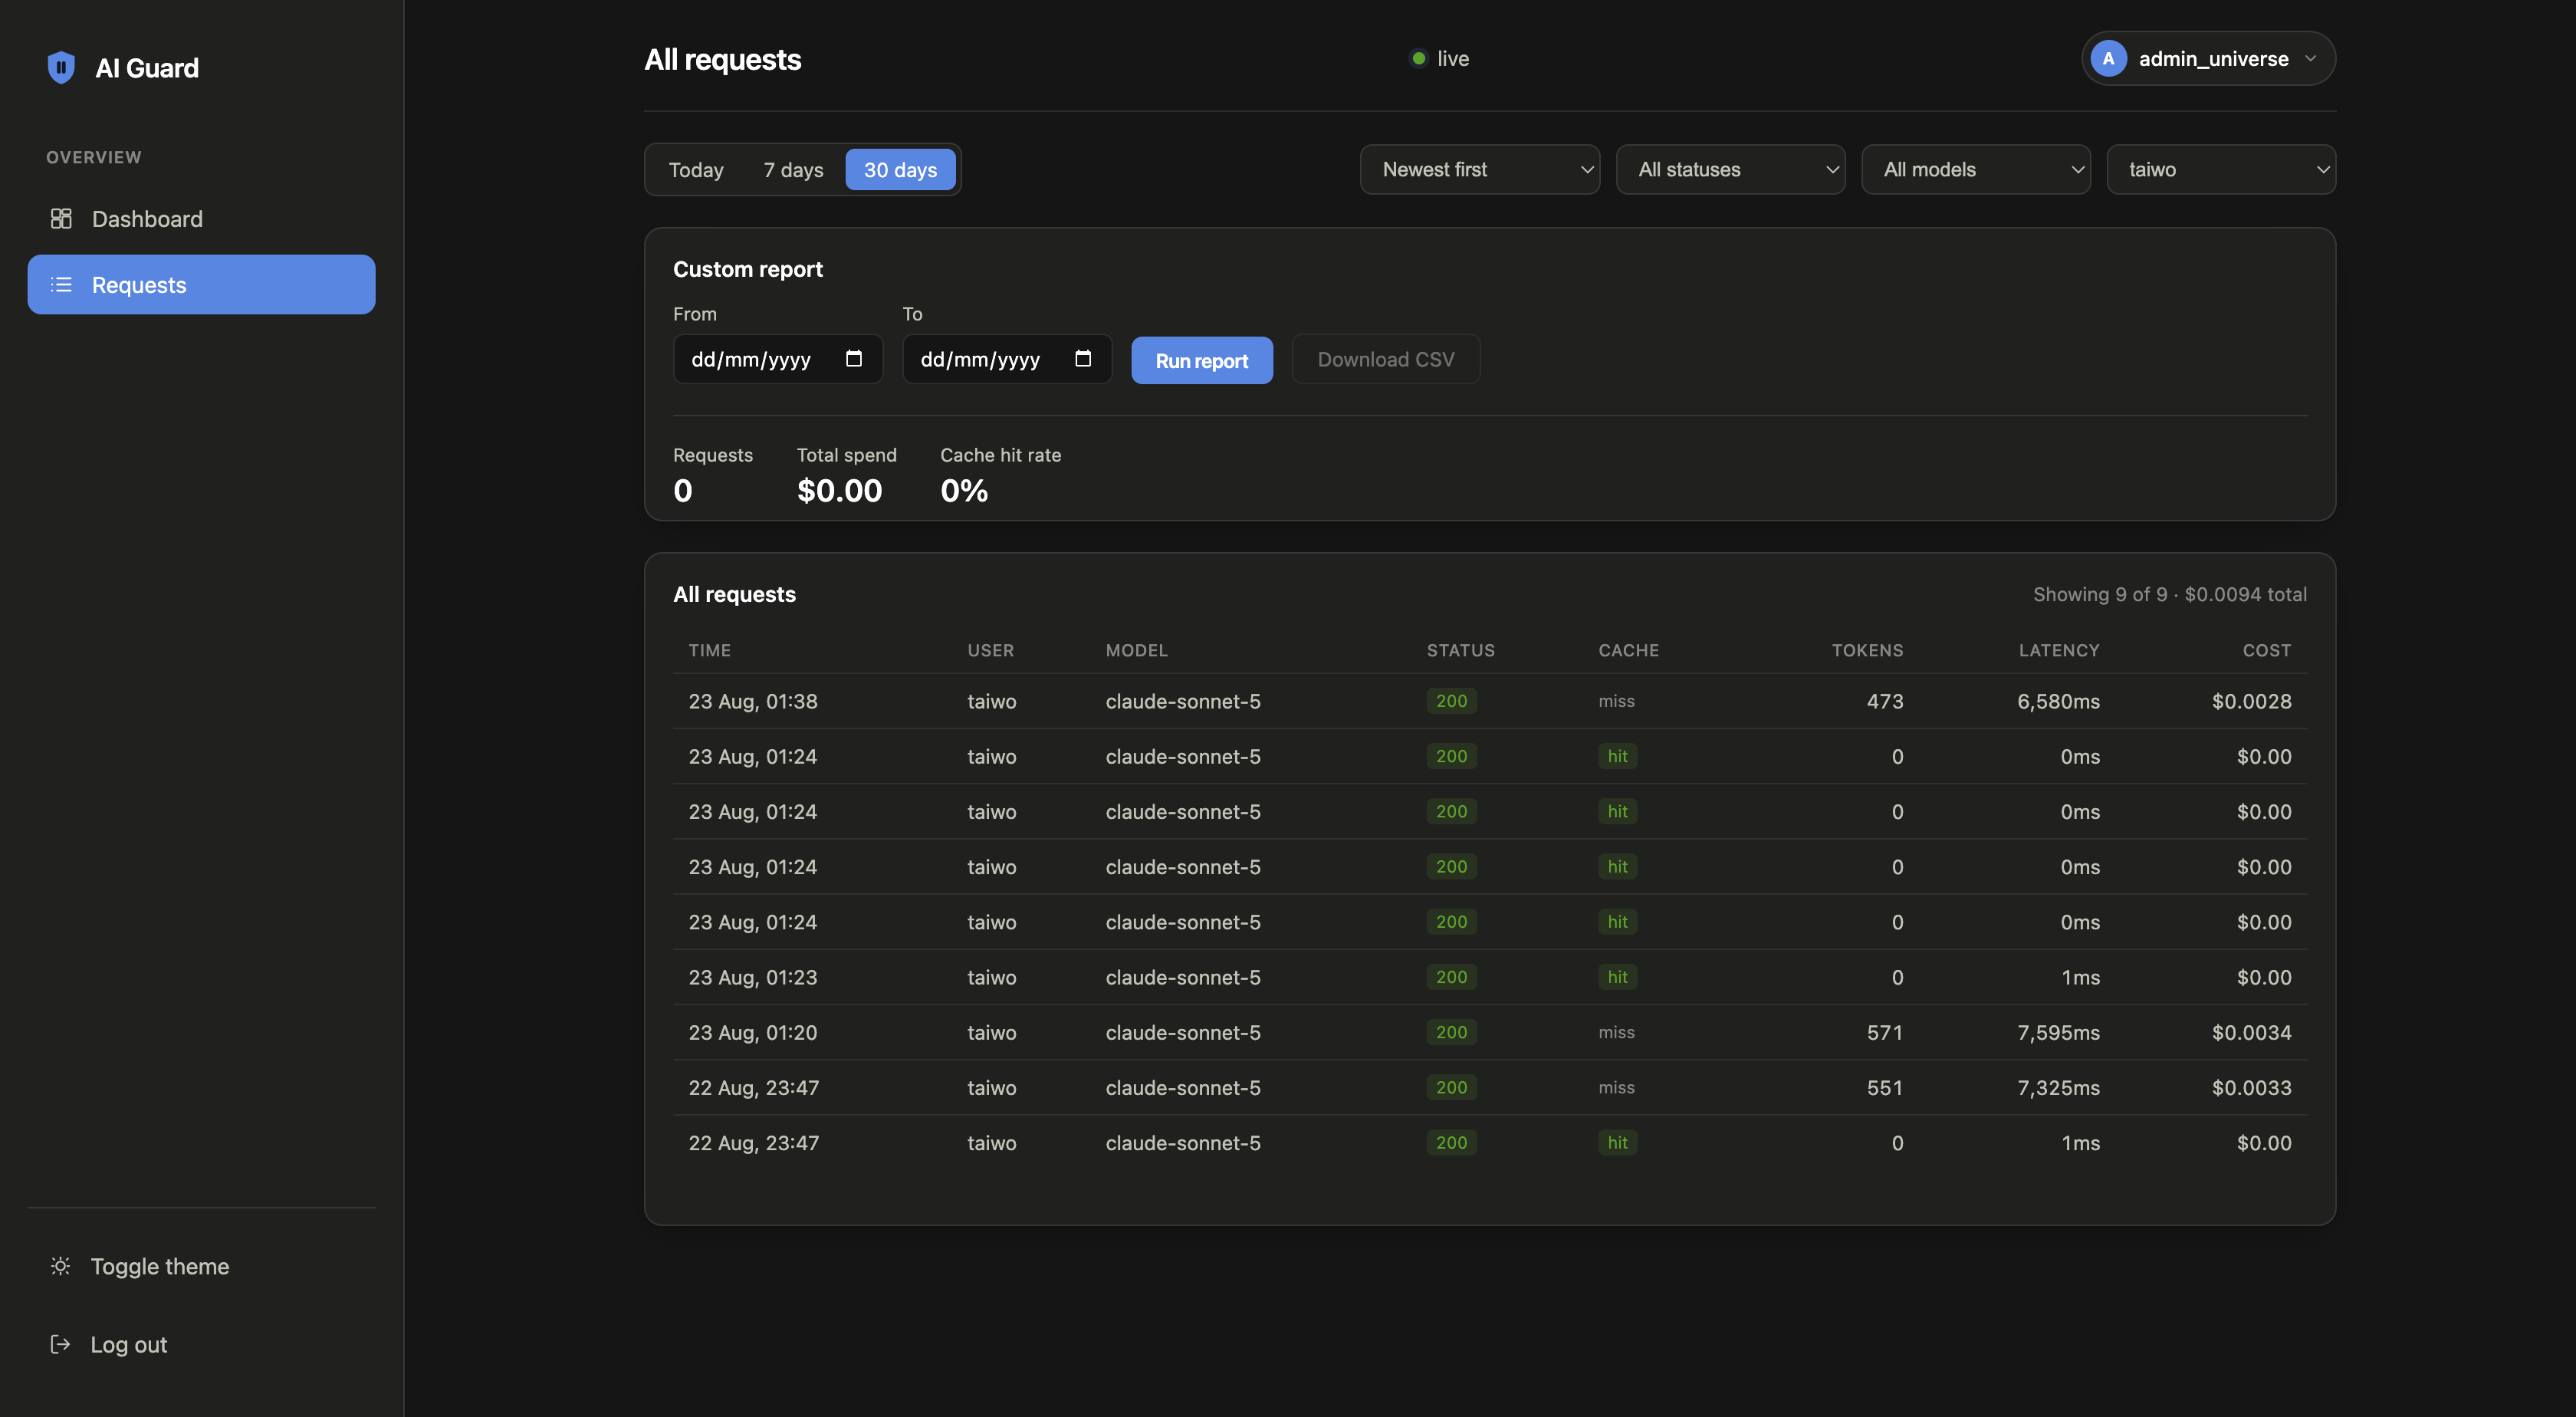Select the 23 Aug, 01:20 request row
The image size is (2576, 1417).
point(1490,1032)
